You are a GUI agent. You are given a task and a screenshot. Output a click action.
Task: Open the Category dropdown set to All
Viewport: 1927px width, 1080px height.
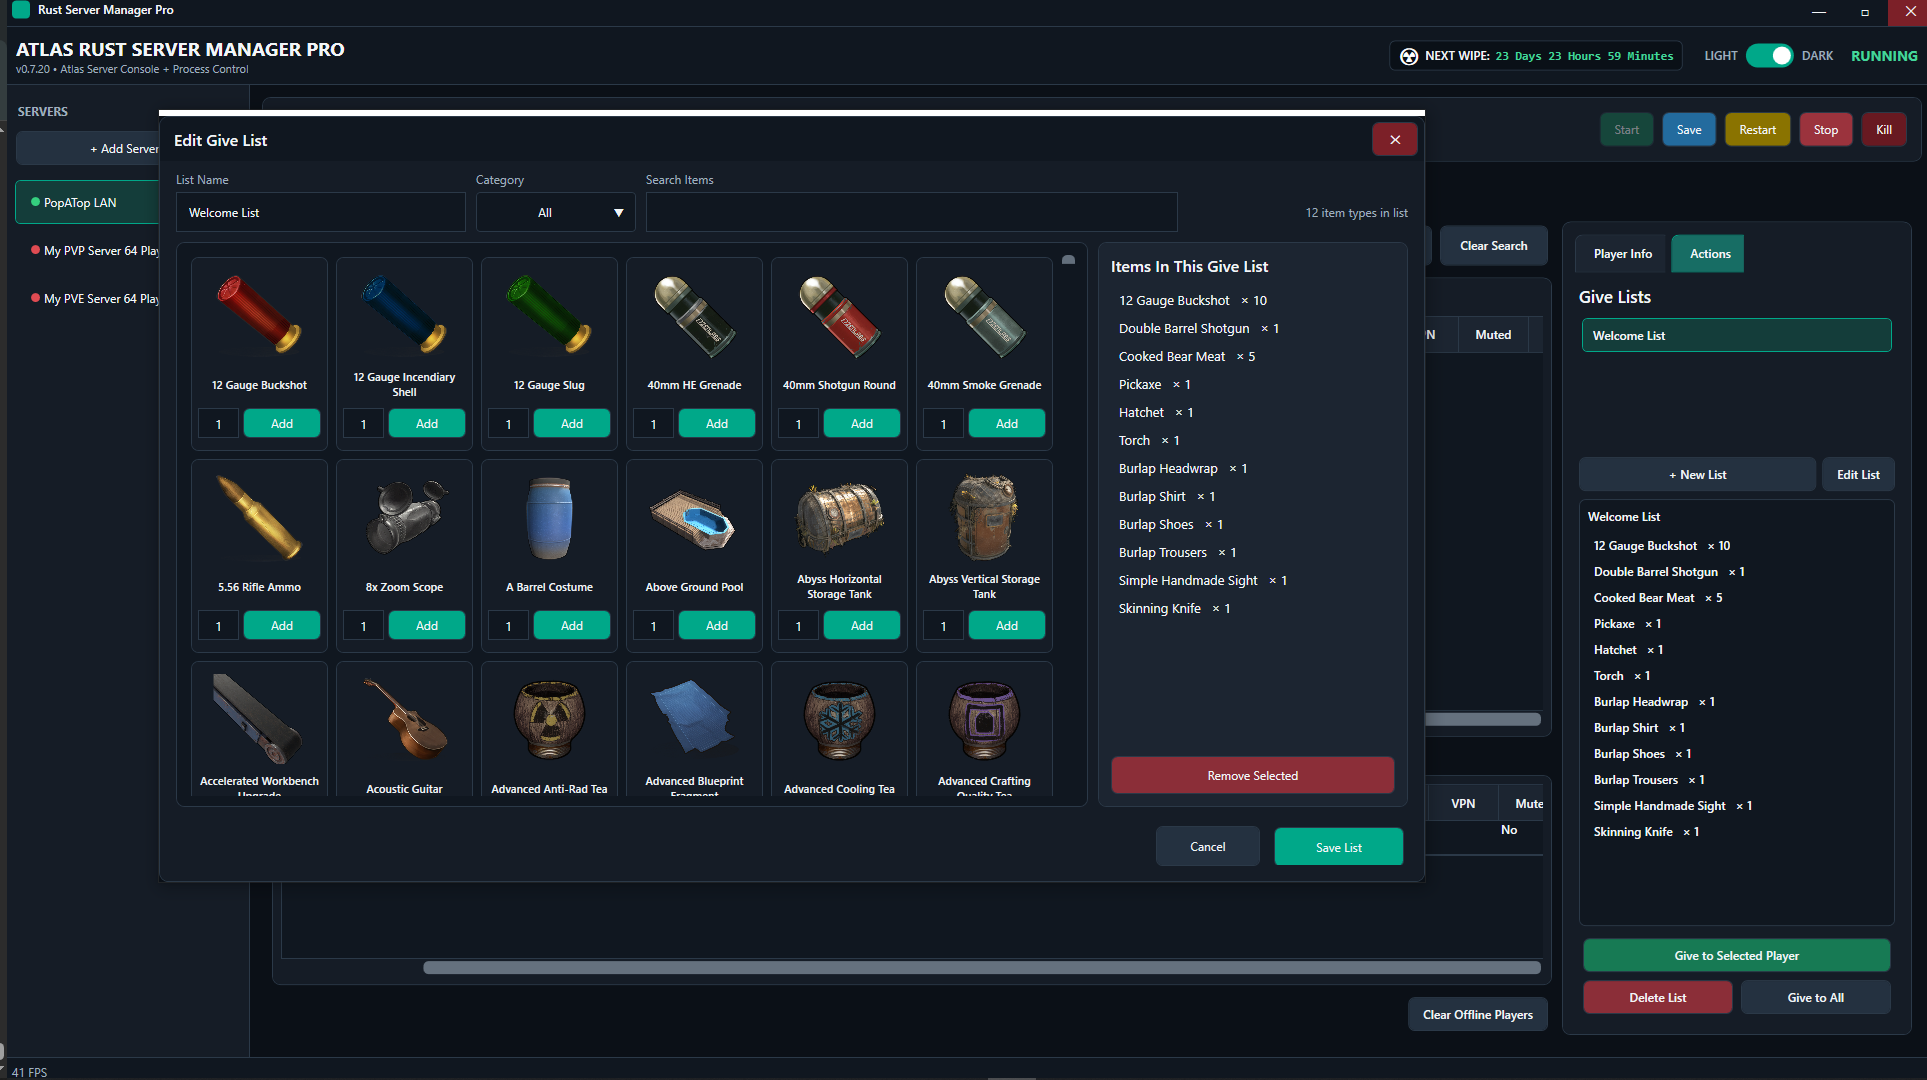click(555, 213)
